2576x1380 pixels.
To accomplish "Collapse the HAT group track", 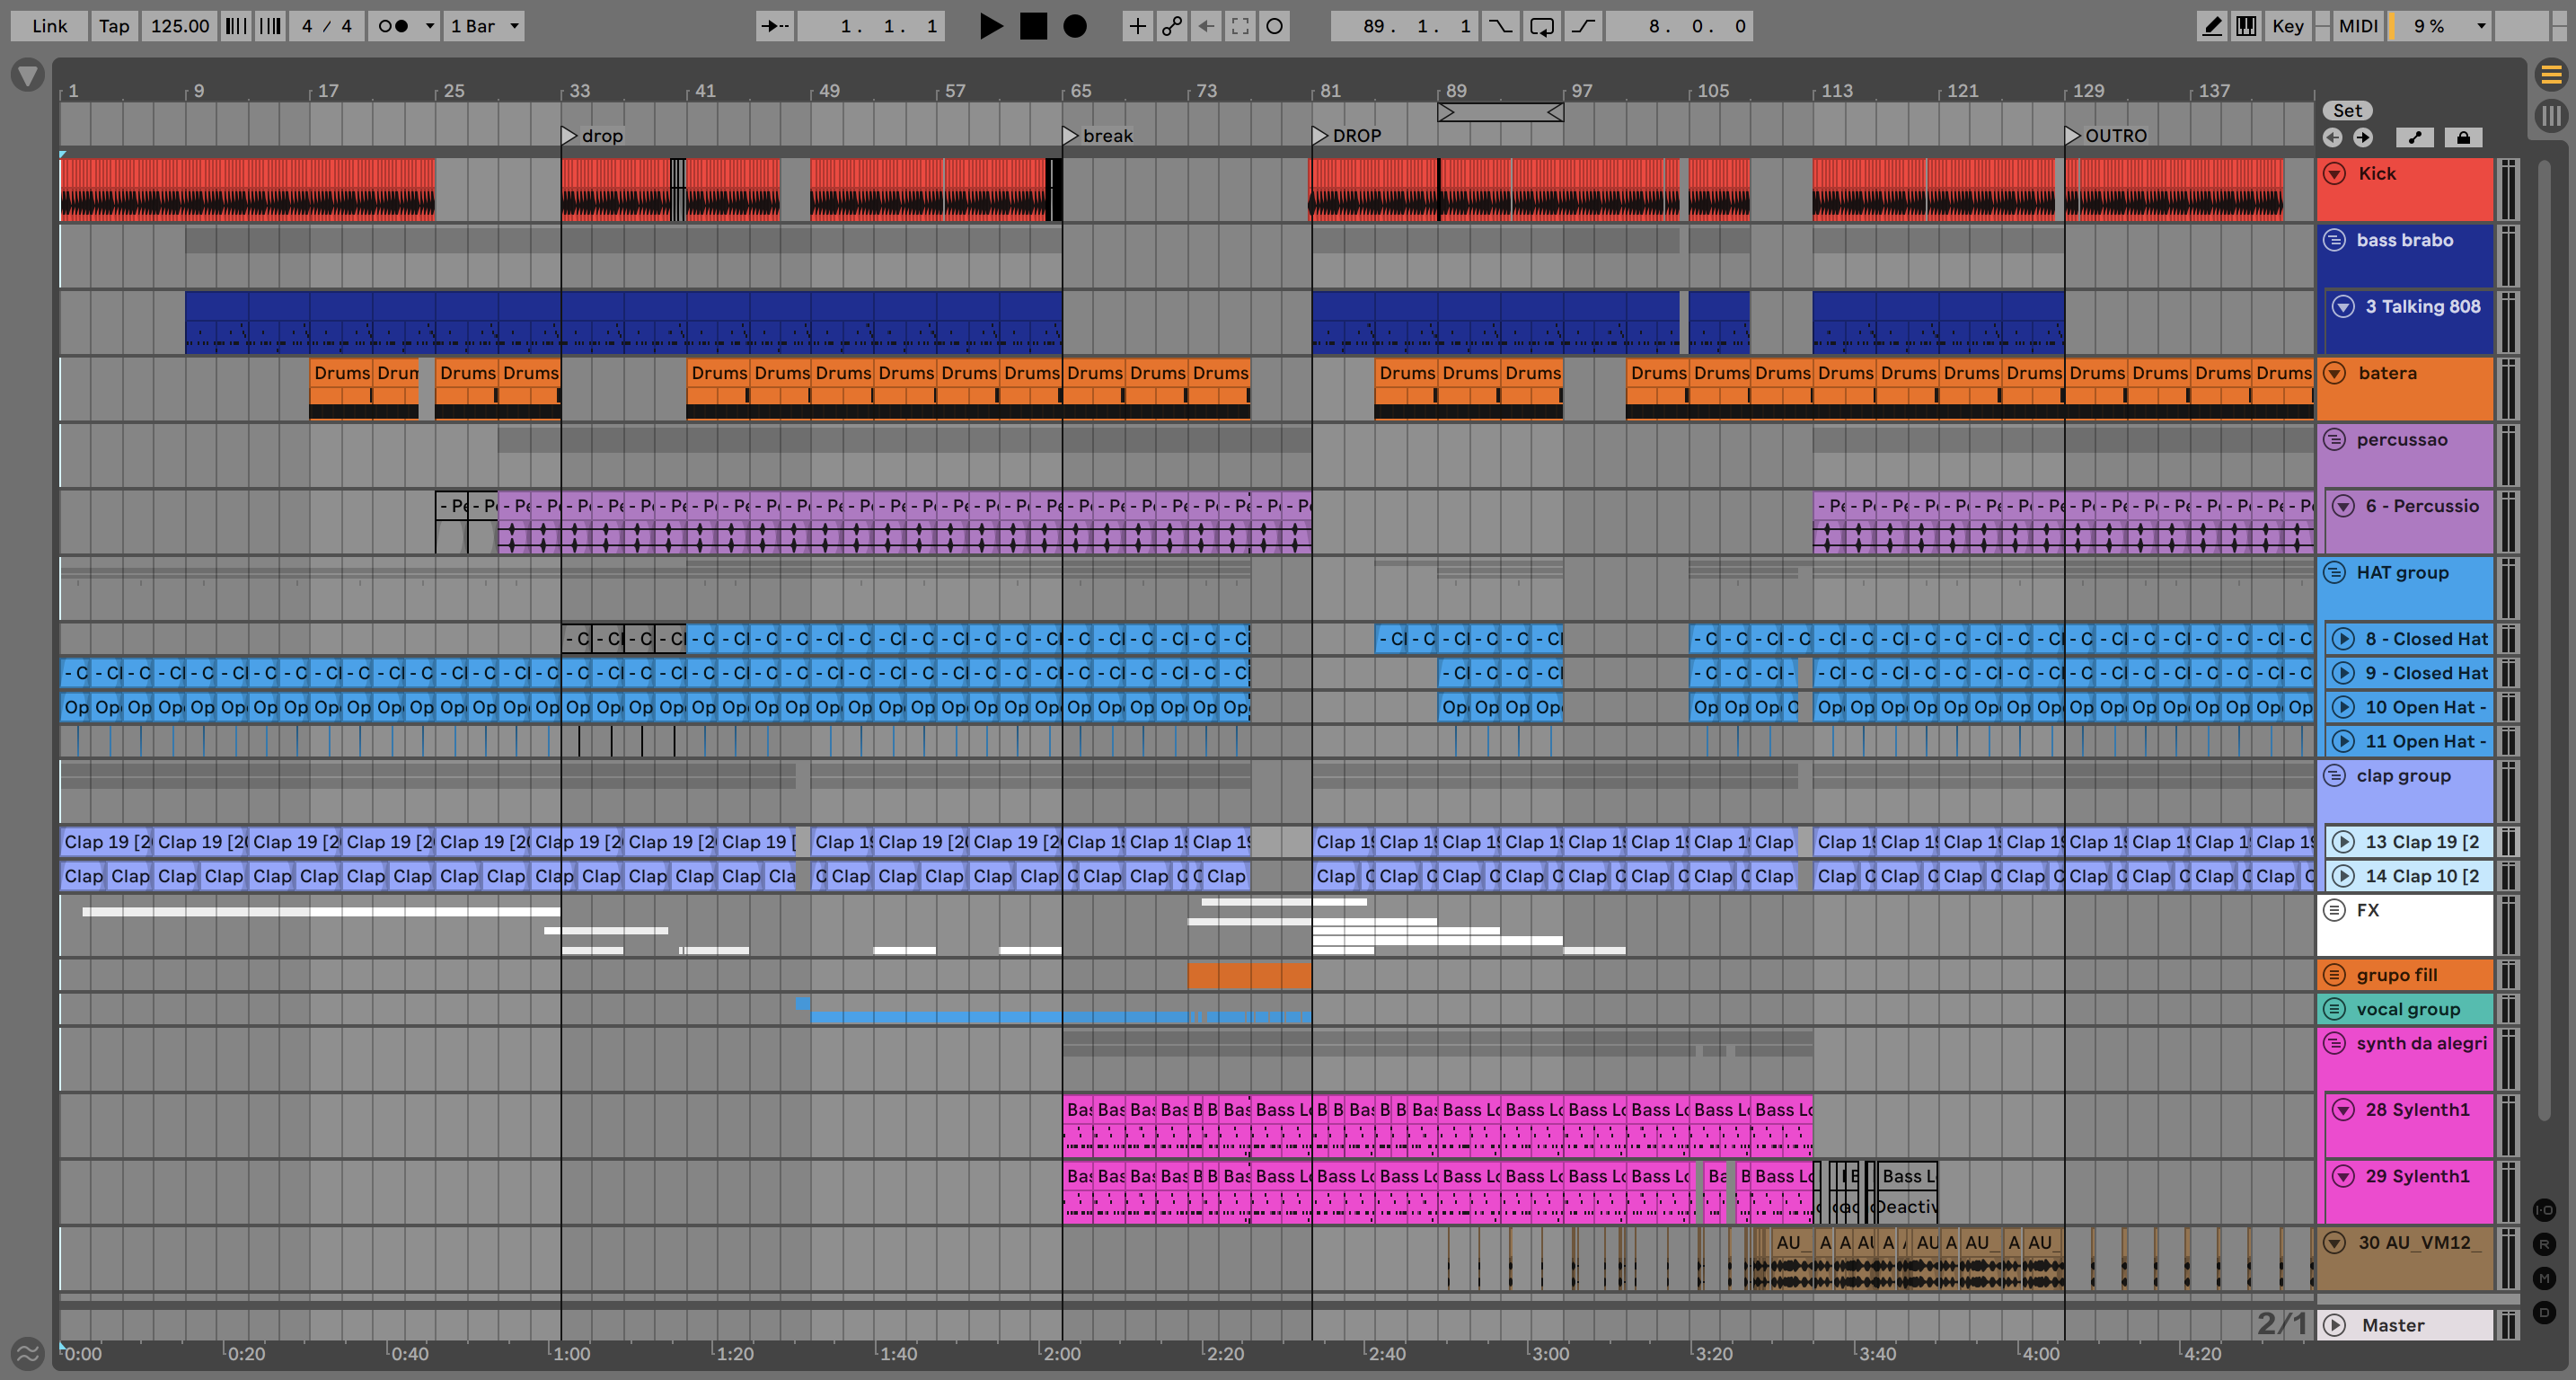I will point(2334,573).
